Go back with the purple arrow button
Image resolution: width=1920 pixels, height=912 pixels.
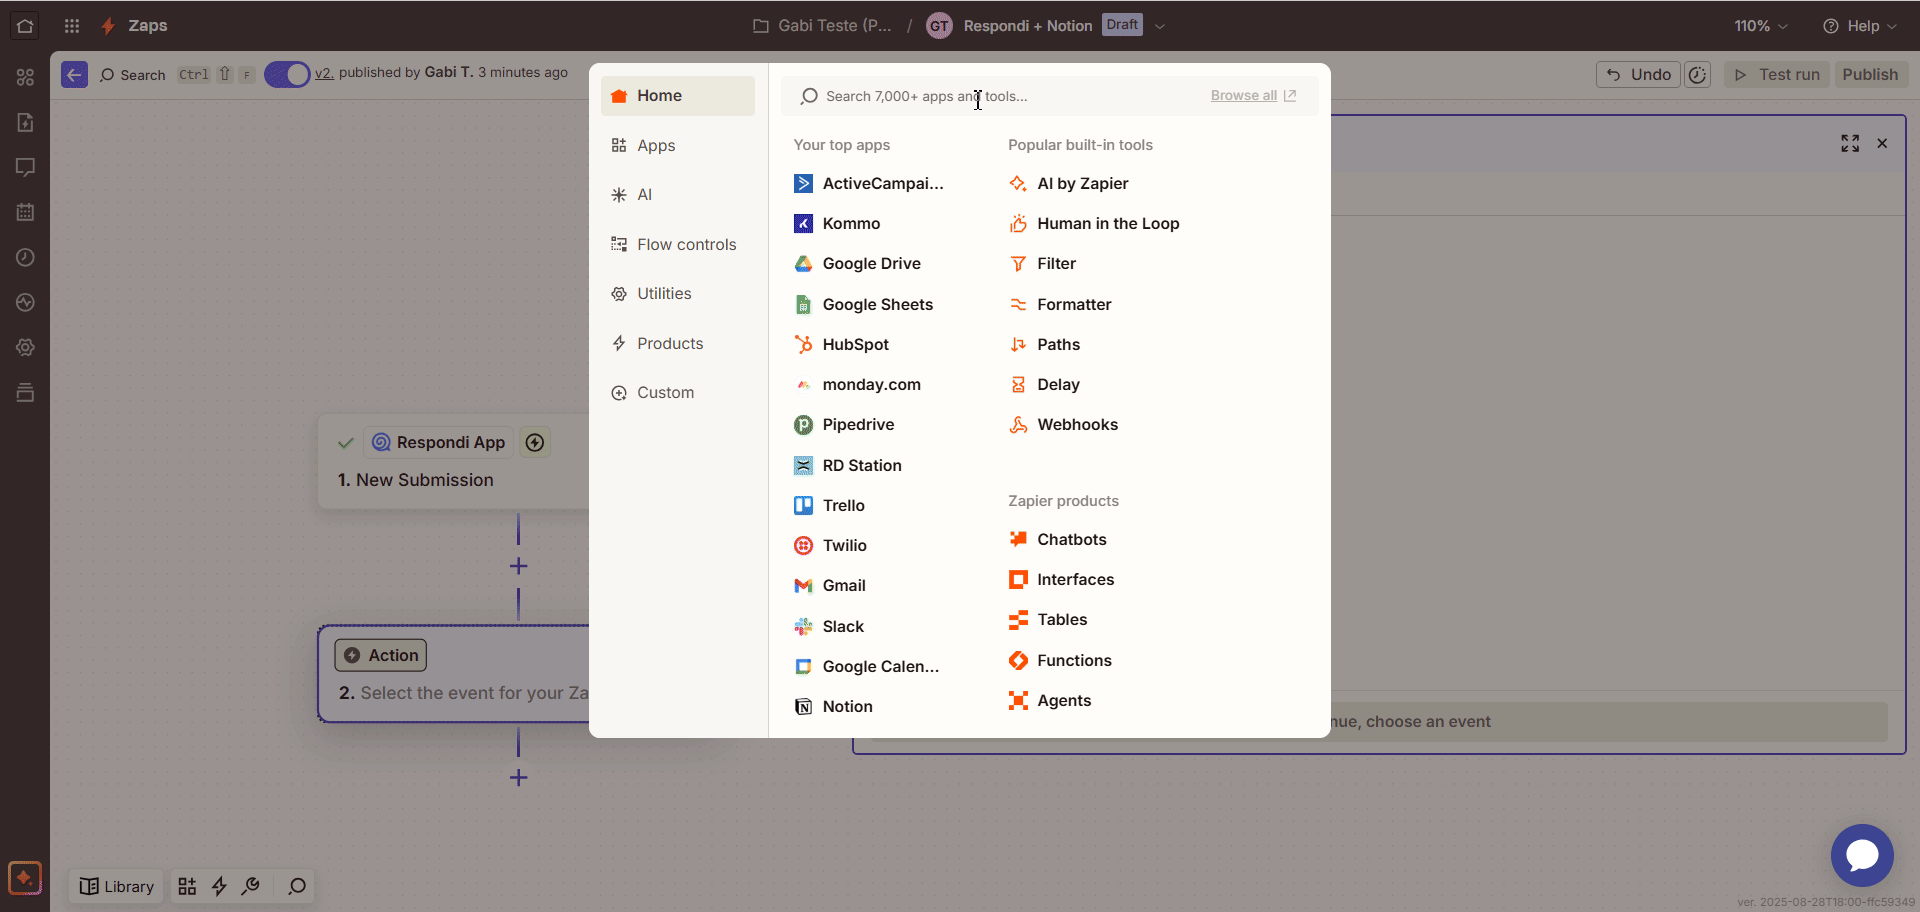point(74,74)
